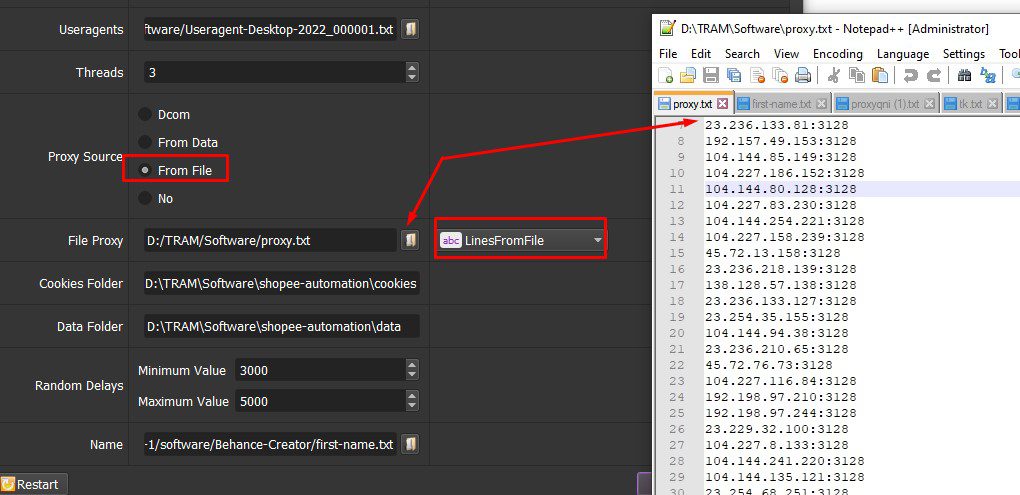This screenshot has width=1020, height=495.
Task: Open the Language menu
Action: pos(903,54)
